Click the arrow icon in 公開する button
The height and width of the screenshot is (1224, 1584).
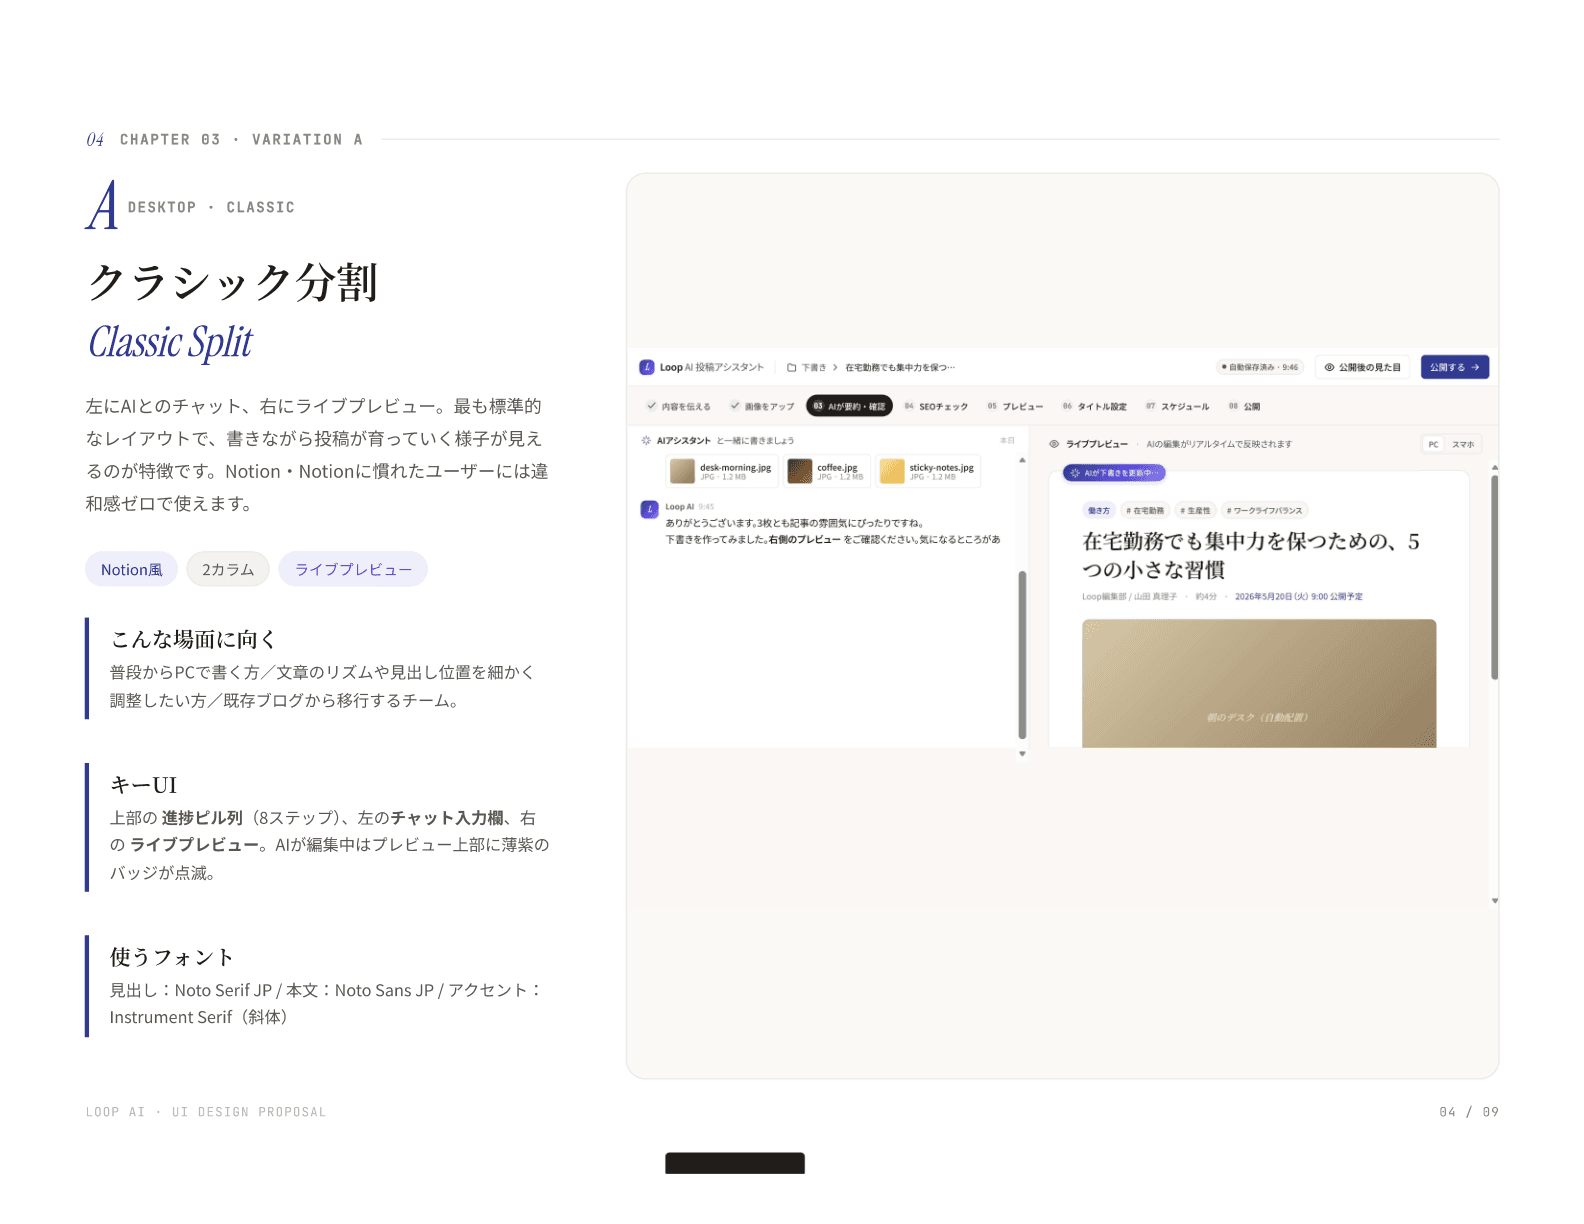(1475, 367)
